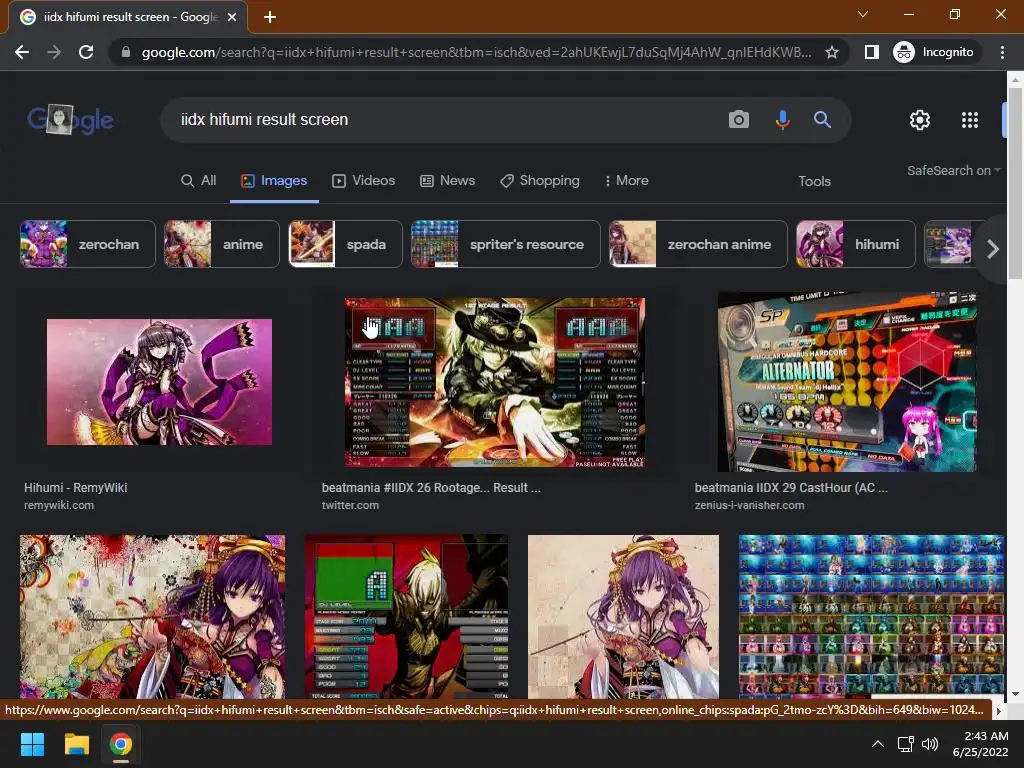Click the page vertical scrollbar thumb
This screenshot has width=1024, height=768.
(x=1015, y=183)
